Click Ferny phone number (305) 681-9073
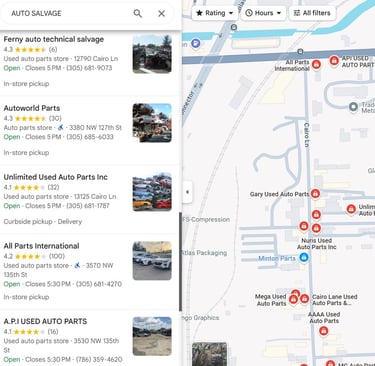Image resolution: width=375 pixels, height=366 pixels. (x=89, y=68)
